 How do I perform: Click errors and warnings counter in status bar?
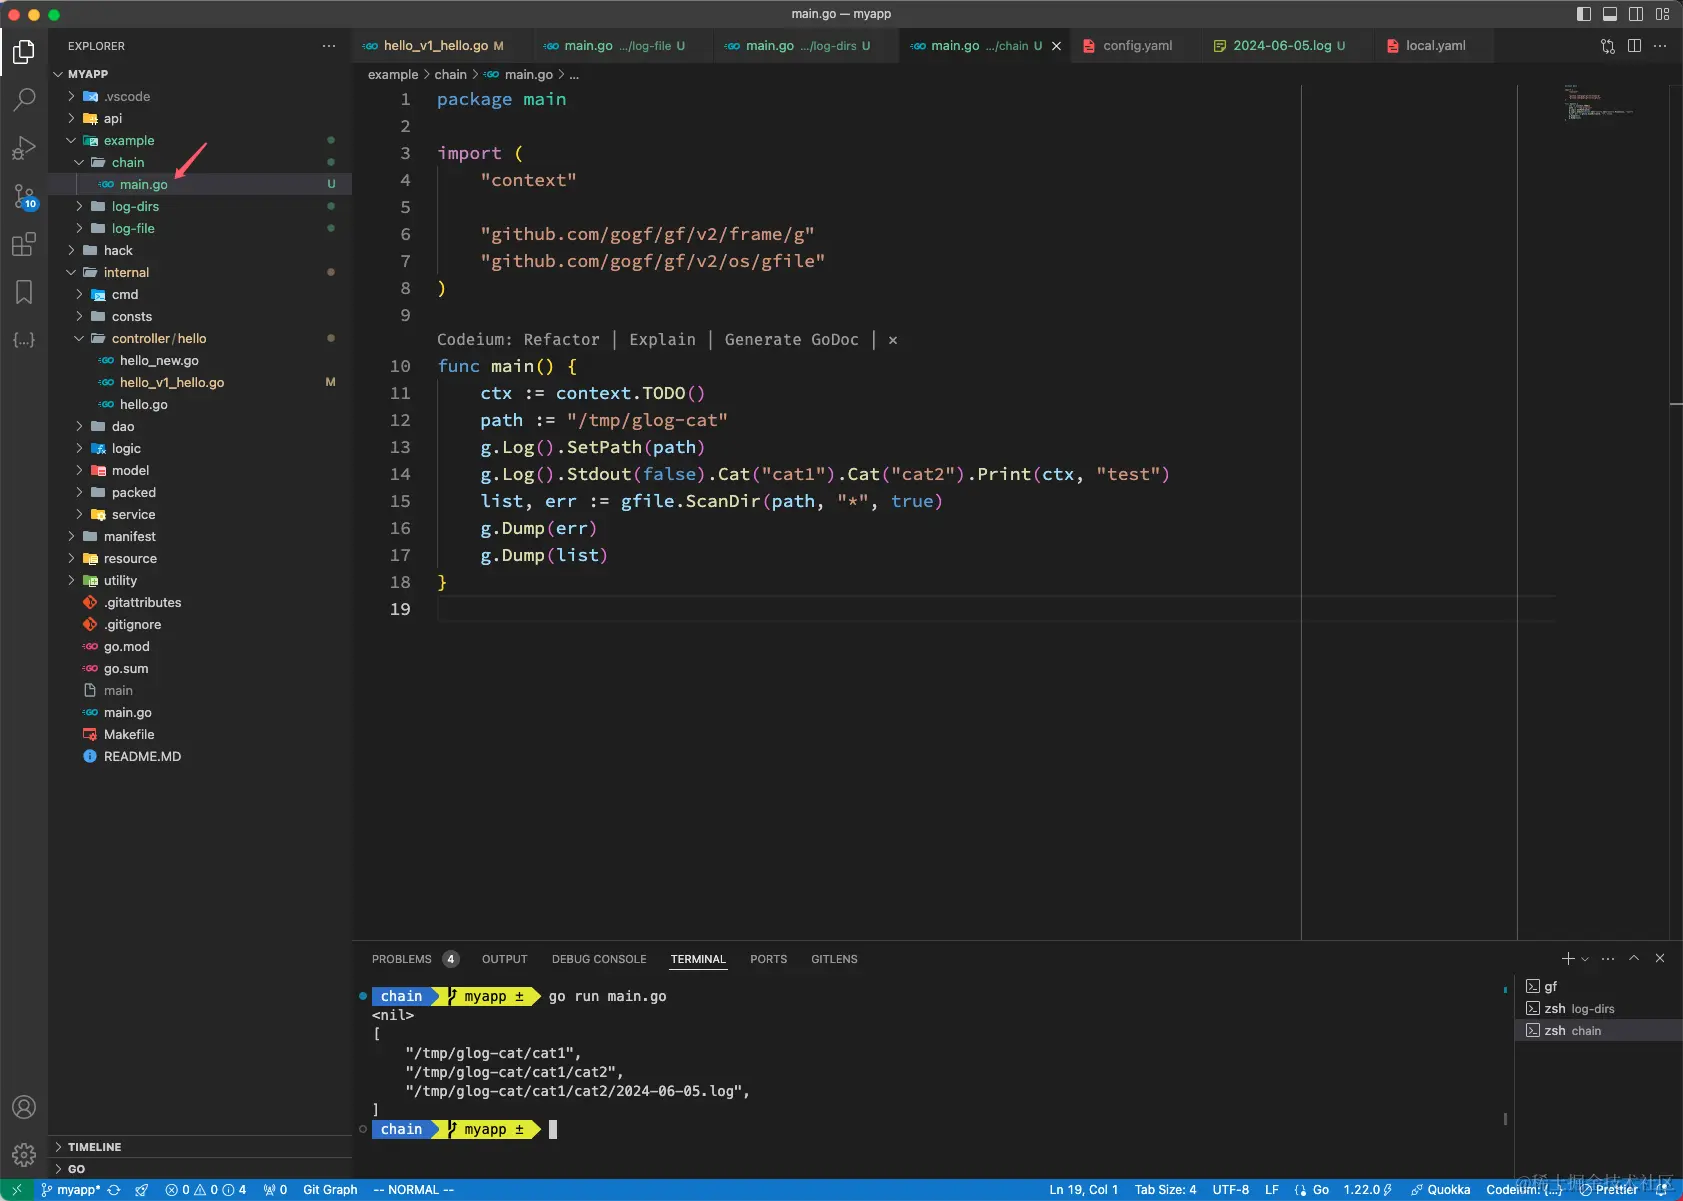coord(206,1190)
